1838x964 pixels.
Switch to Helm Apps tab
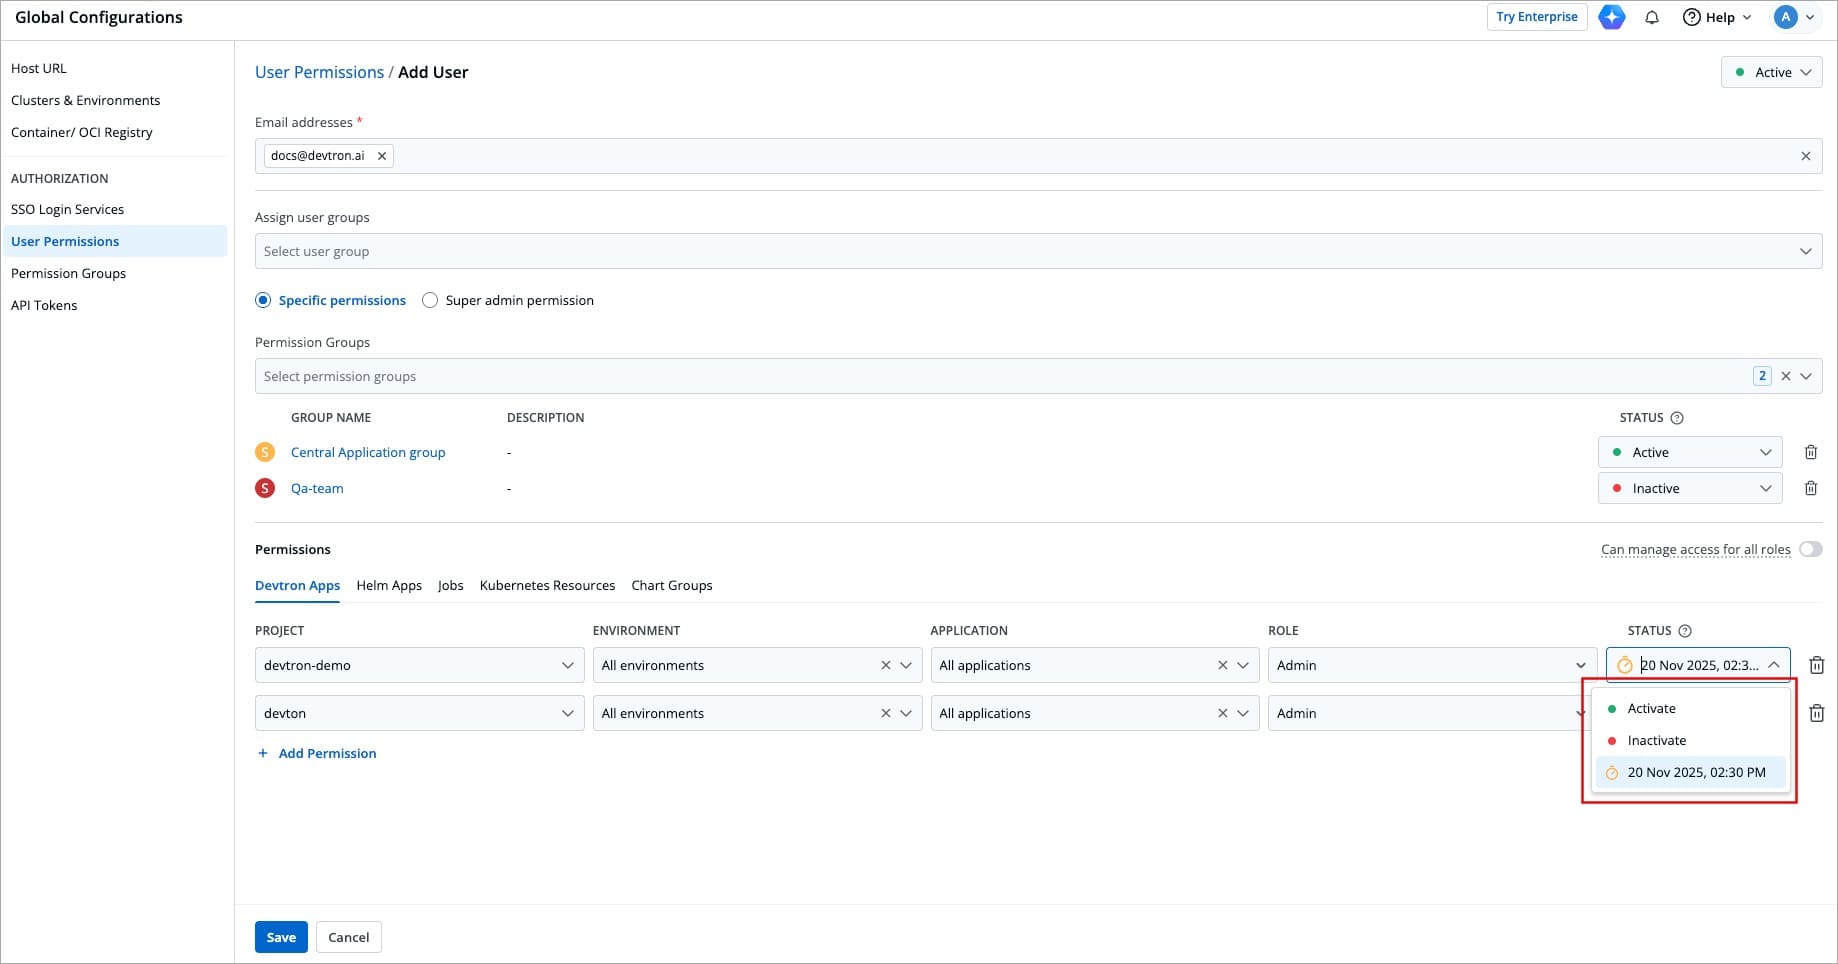[389, 585]
